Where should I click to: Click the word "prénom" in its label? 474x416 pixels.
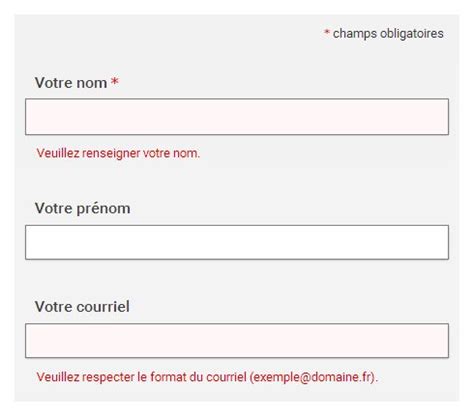(x=103, y=209)
